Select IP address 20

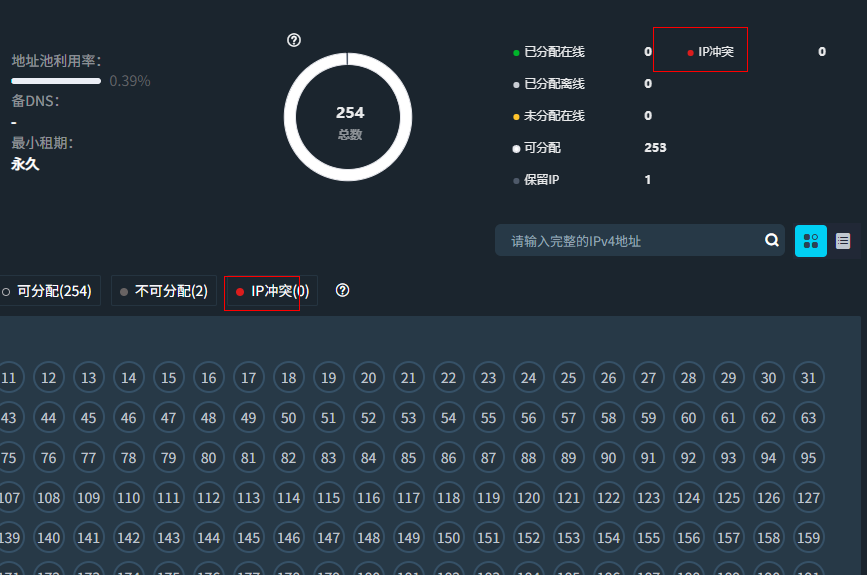tap(368, 378)
